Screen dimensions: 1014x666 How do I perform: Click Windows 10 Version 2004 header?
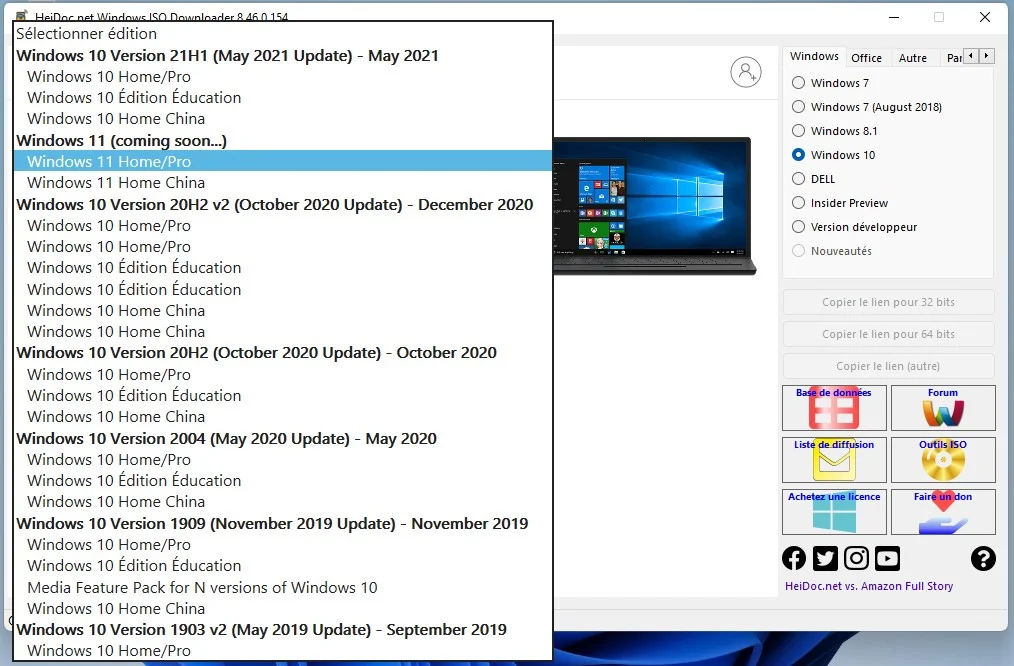click(283, 438)
